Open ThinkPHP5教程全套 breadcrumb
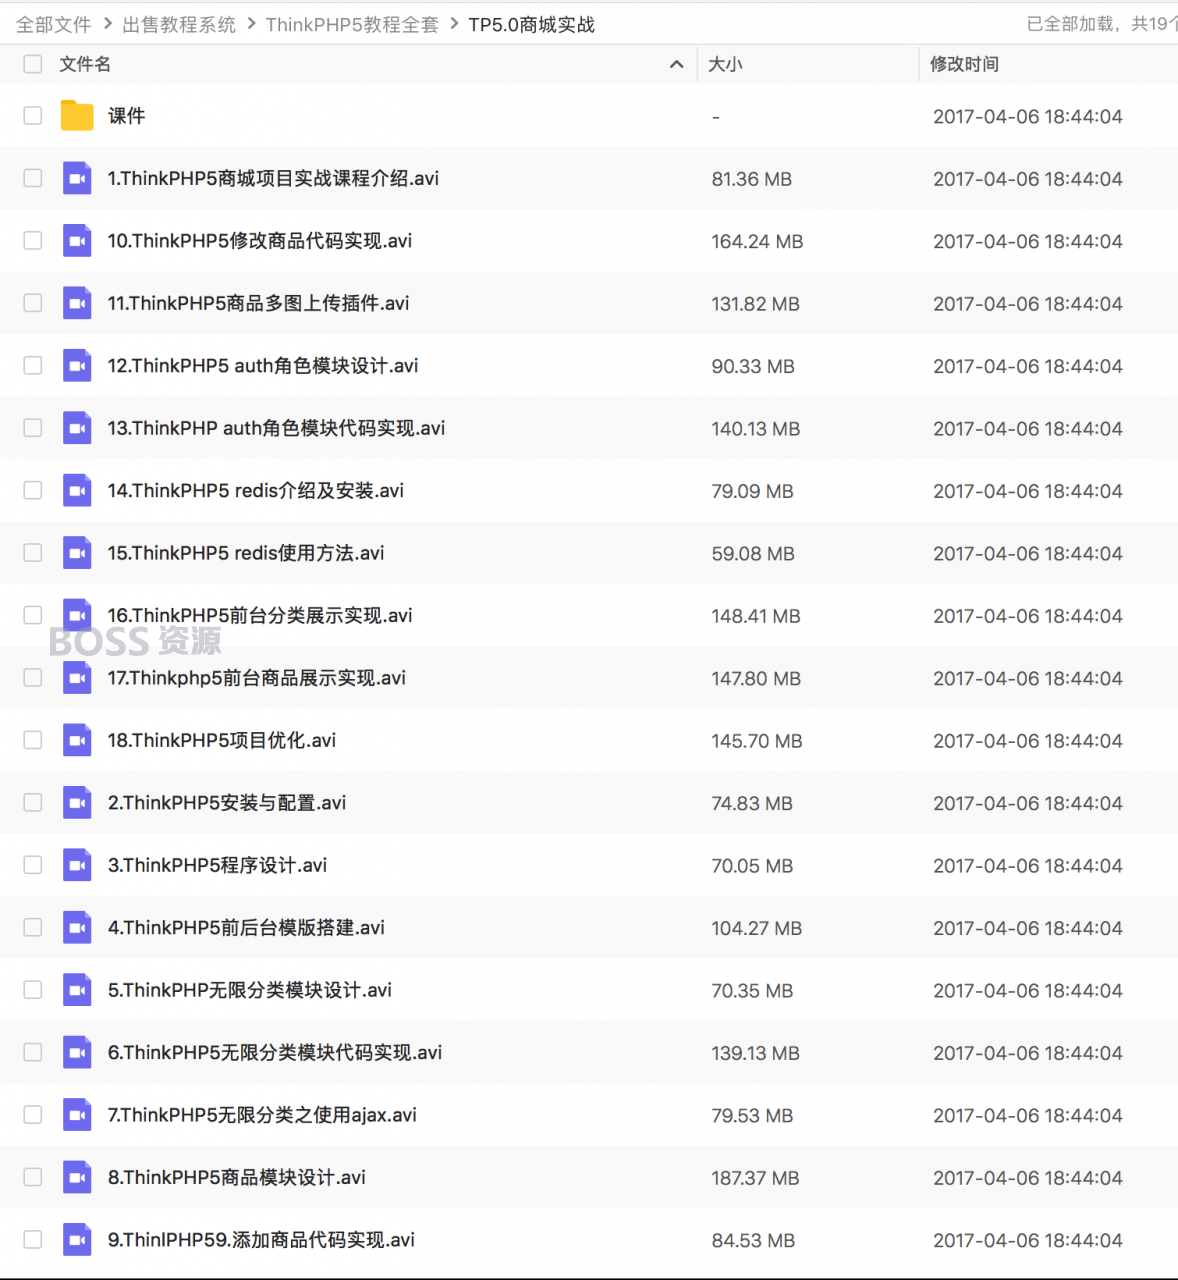This screenshot has height=1280, width=1178. [352, 24]
